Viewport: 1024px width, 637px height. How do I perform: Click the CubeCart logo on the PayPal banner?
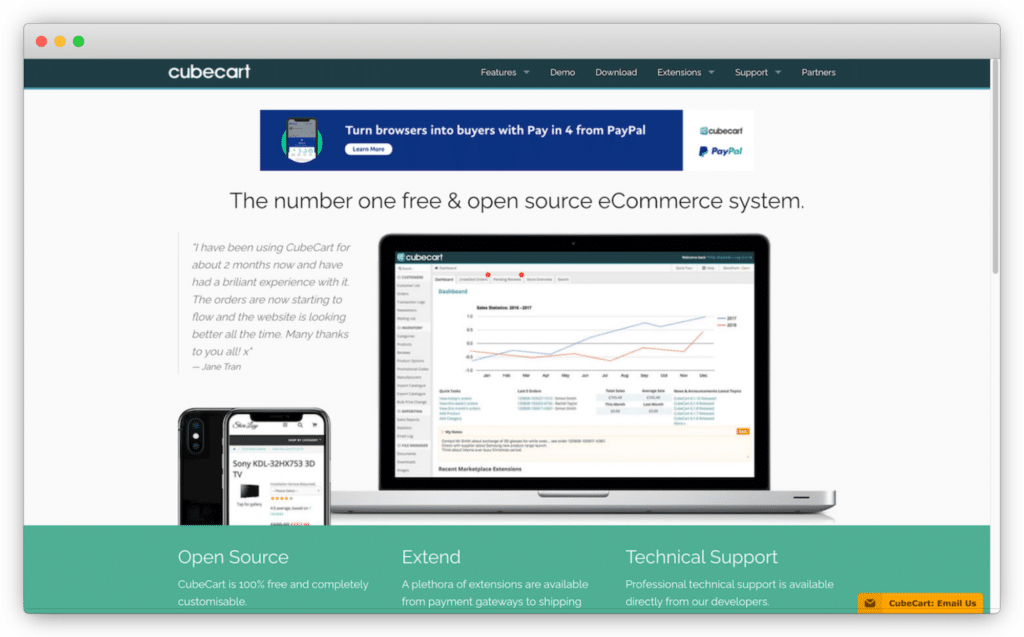pyautogui.click(x=719, y=130)
